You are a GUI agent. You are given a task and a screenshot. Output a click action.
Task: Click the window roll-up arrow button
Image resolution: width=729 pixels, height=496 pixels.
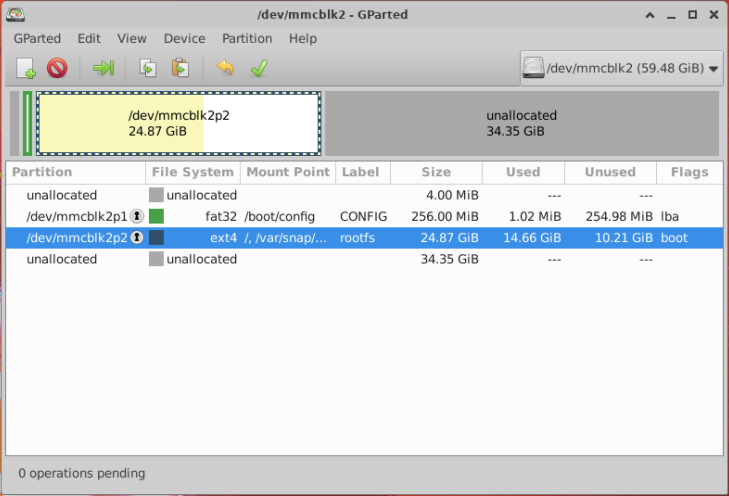point(650,15)
